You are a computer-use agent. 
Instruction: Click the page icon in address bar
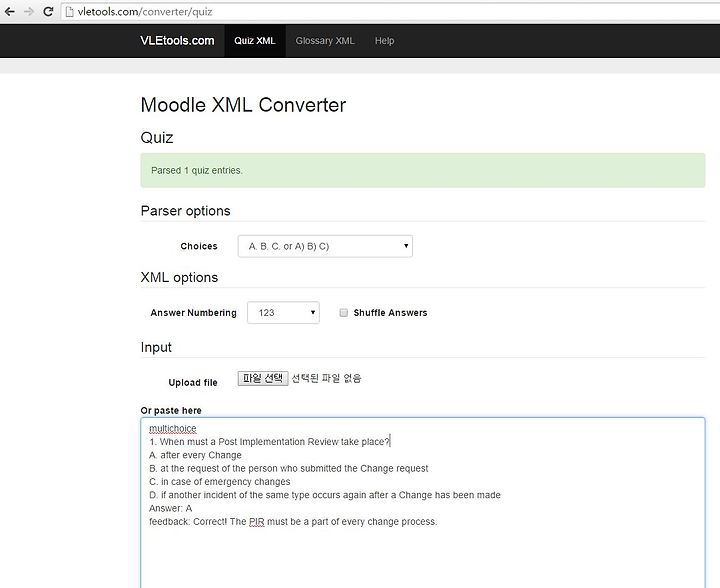pyautogui.click(x=69, y=12)
